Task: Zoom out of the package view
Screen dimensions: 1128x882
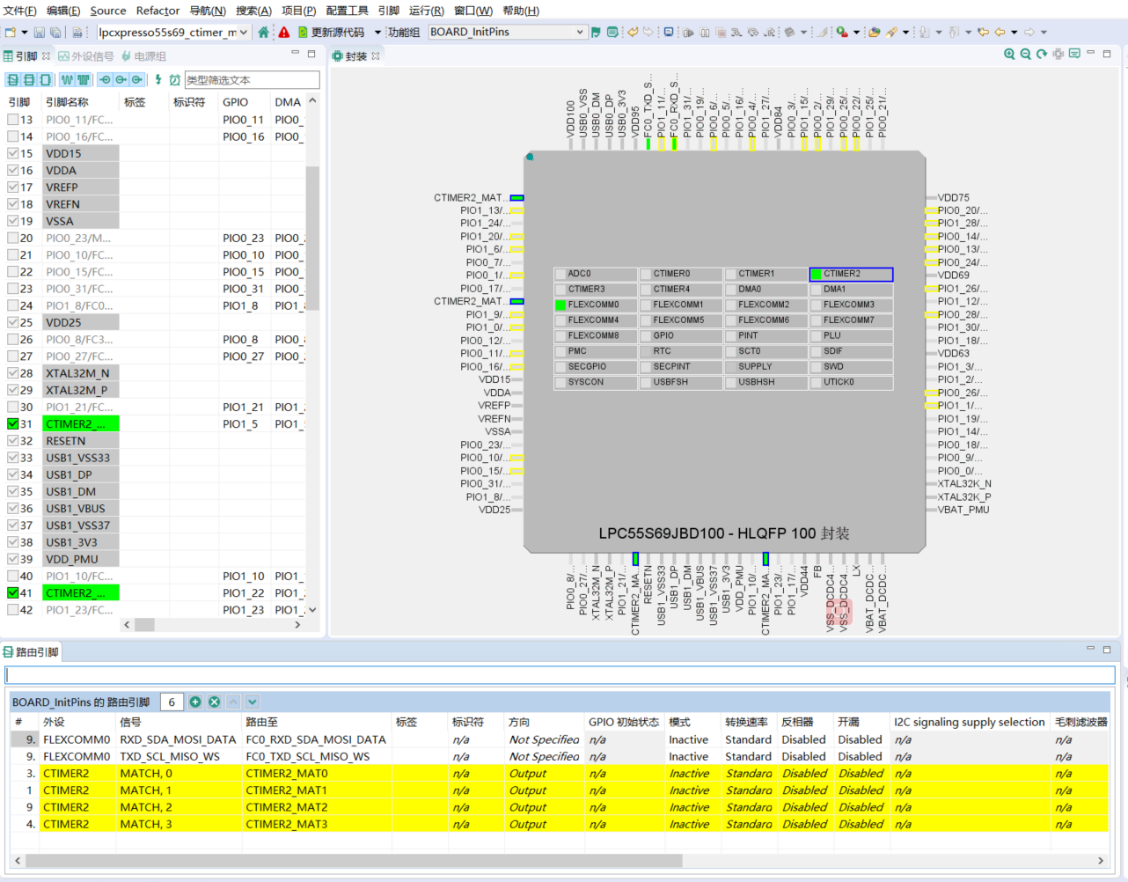Action: pyautogui.click(x=1026, y=55)
